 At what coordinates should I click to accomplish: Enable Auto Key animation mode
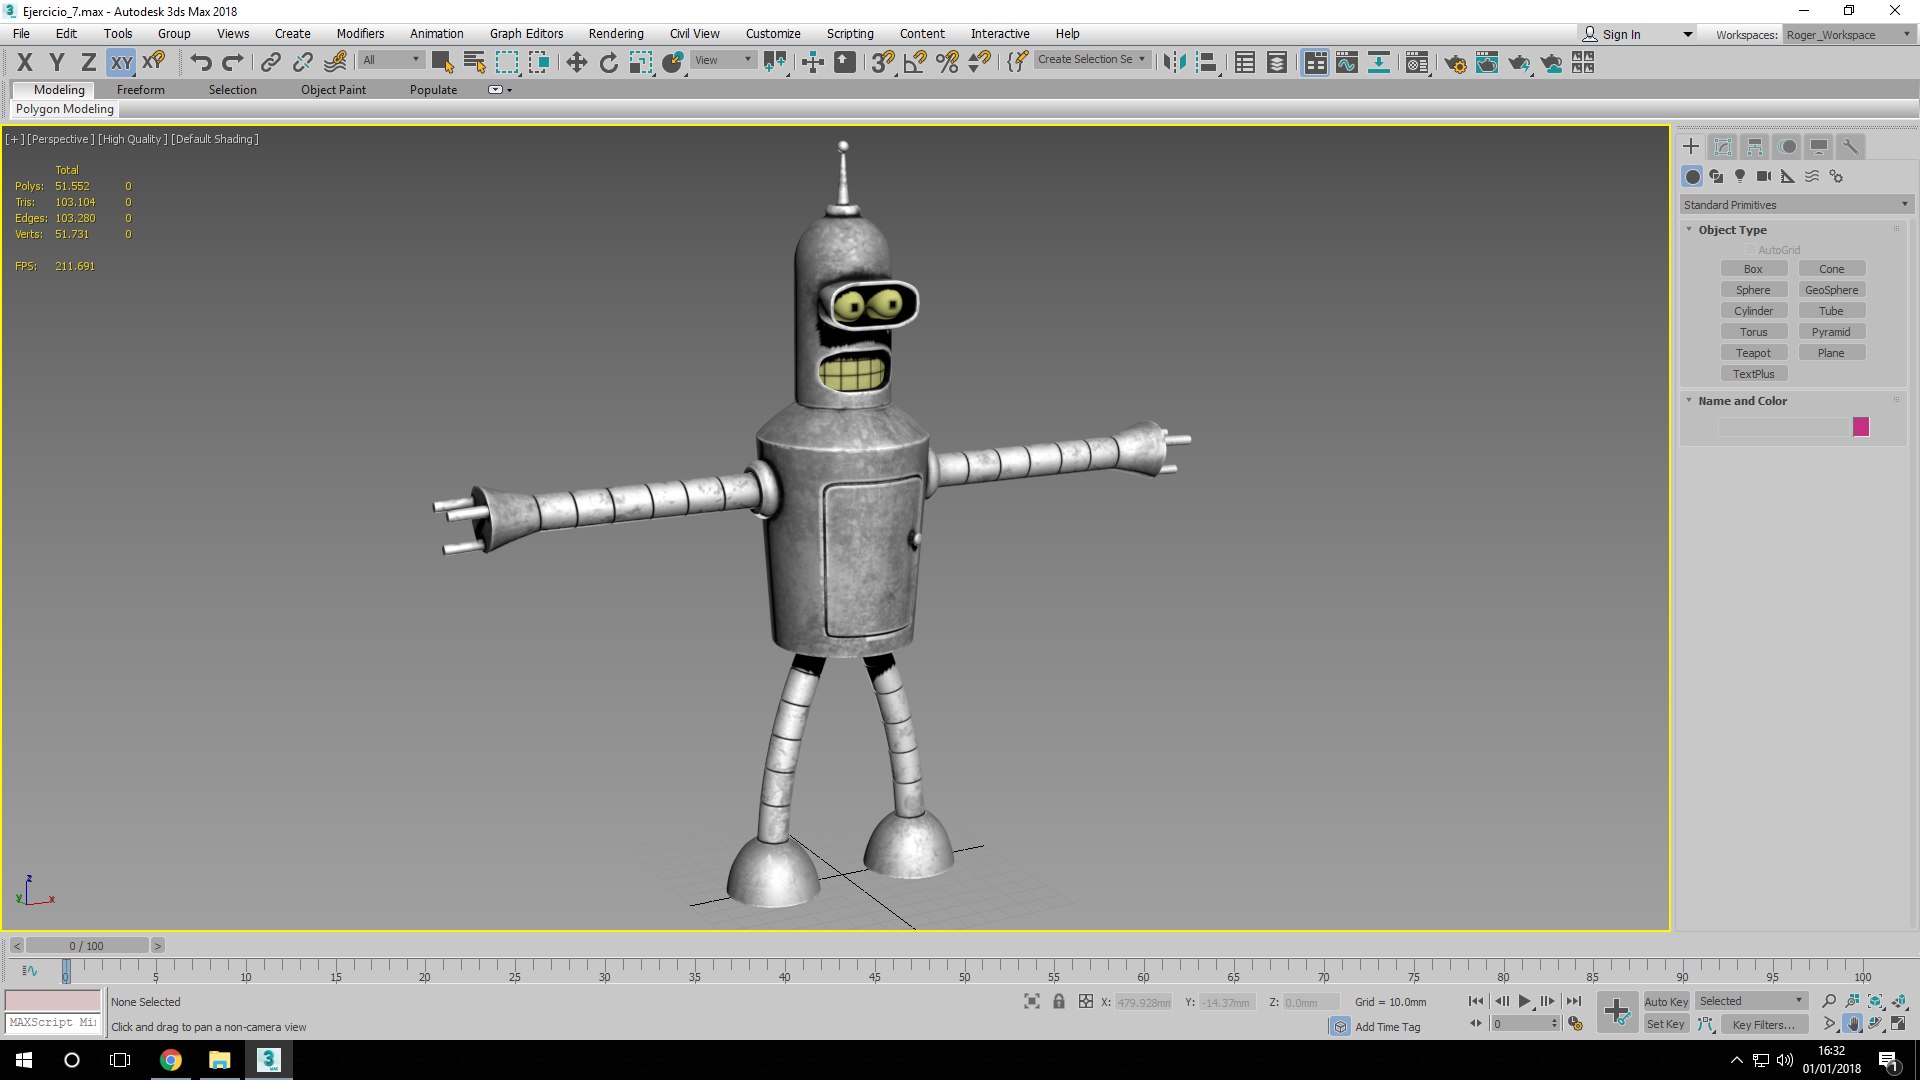pyautogui.click(x=1666, y=1001)
